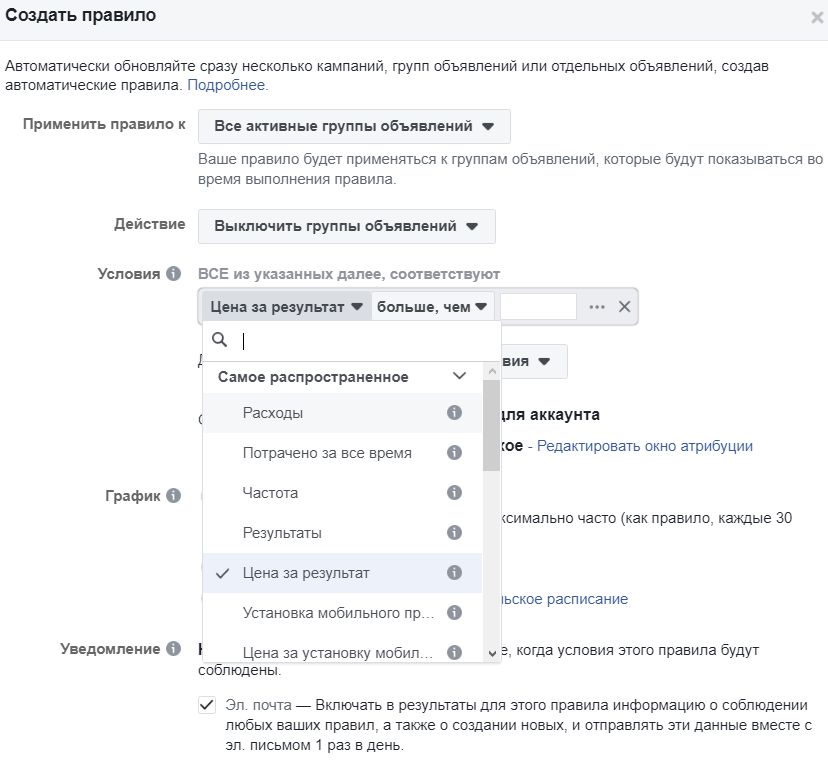Collapse the "Самое распространенное" section

pos(459,376)
